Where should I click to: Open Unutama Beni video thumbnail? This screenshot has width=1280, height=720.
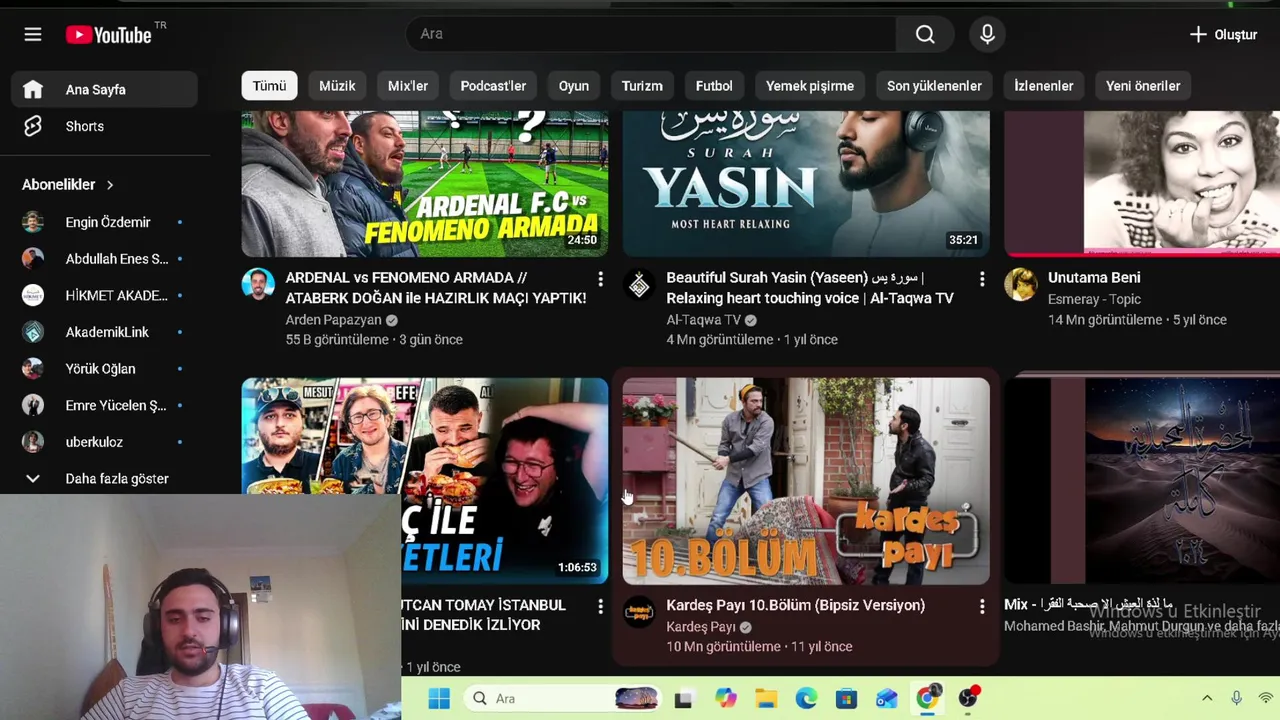[1142, 184]
